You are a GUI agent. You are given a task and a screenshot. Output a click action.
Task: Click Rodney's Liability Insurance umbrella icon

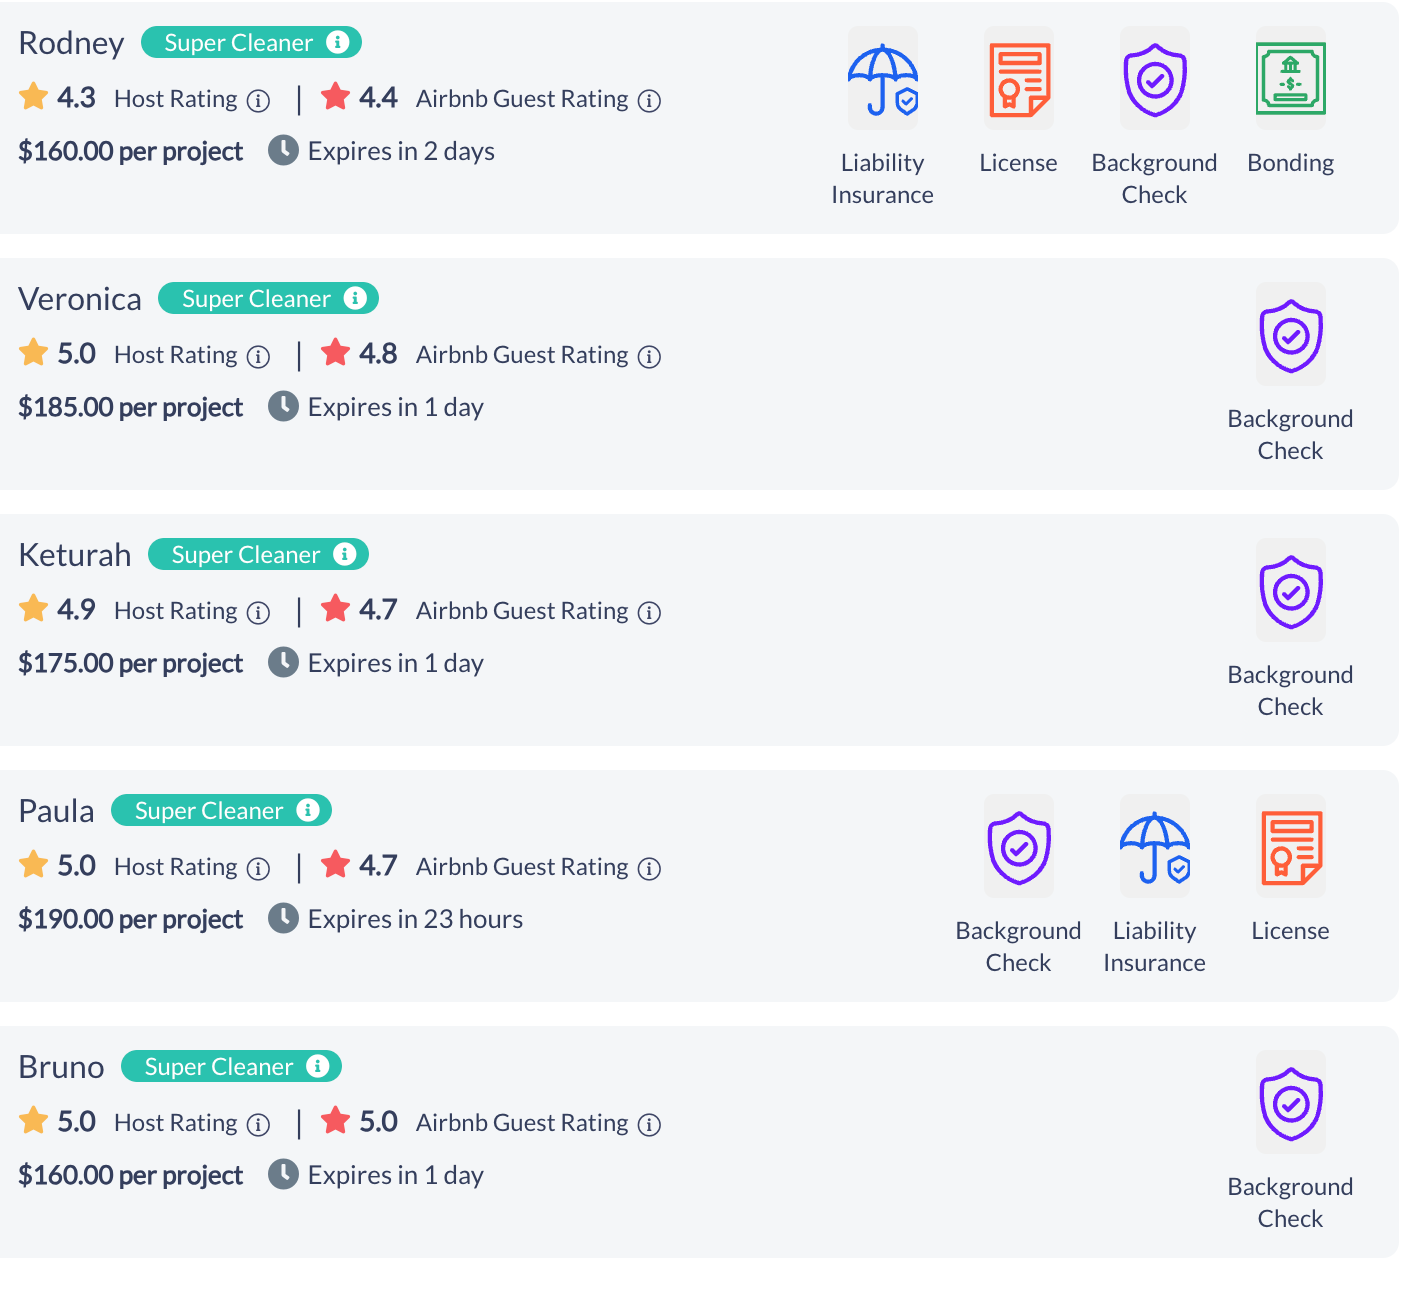point(882,78)
